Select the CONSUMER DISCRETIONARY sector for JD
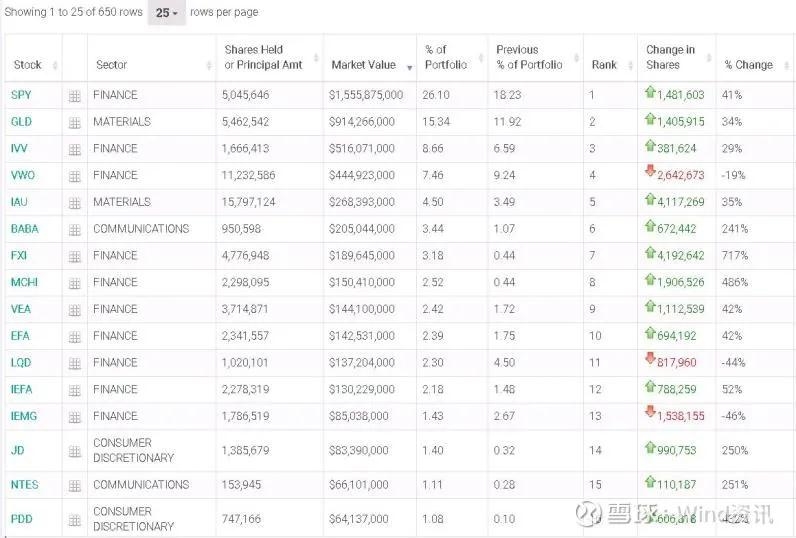This screenshot has height=538, width=796. (x=134, y=451)
